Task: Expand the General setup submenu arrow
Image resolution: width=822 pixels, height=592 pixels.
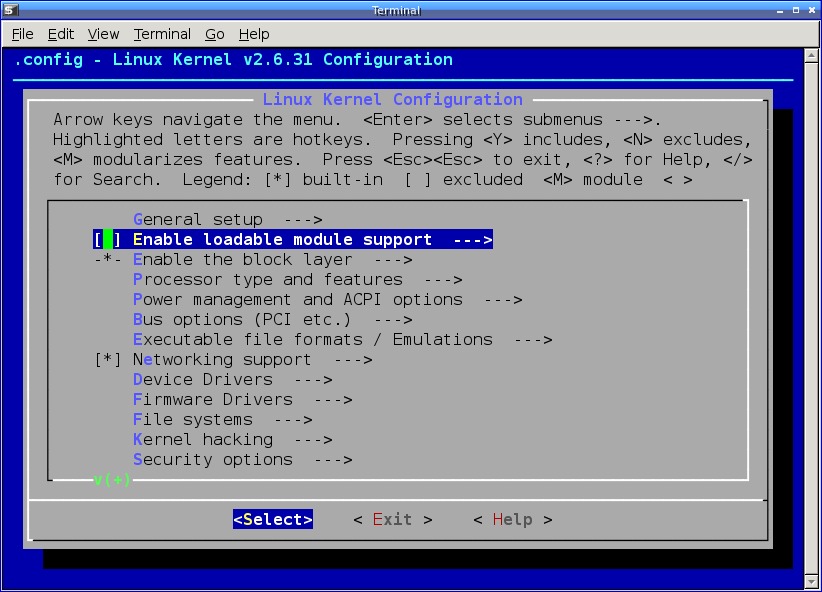Action: tap(303, 220)
